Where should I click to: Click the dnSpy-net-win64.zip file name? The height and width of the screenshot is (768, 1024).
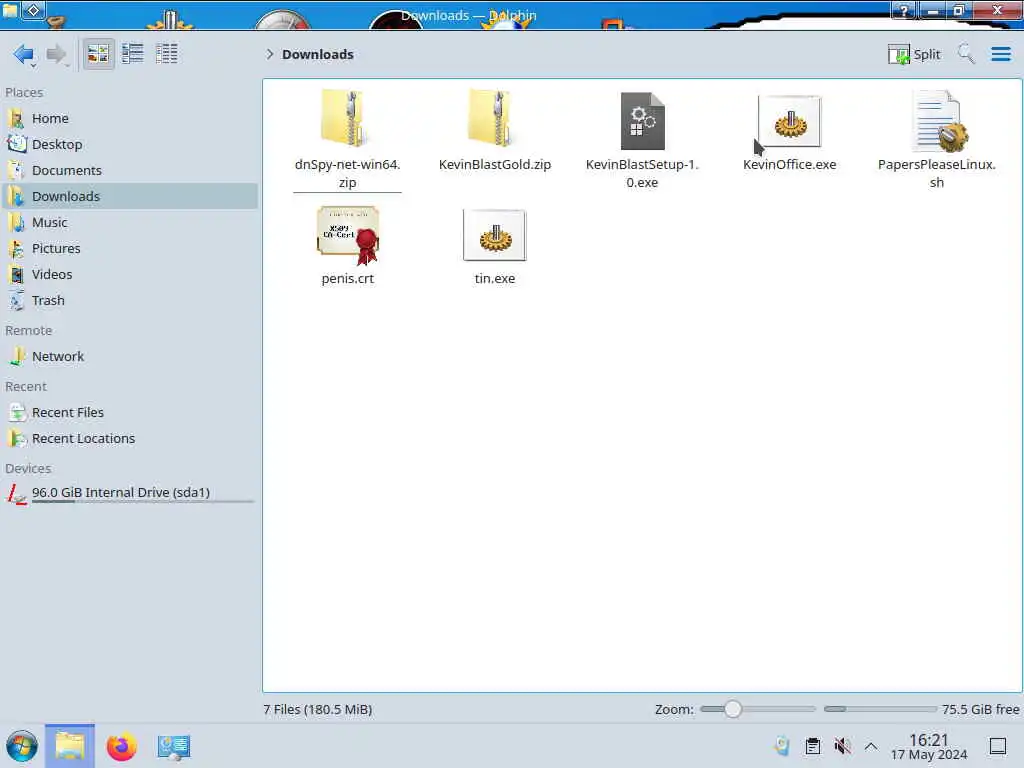[347, 174]
